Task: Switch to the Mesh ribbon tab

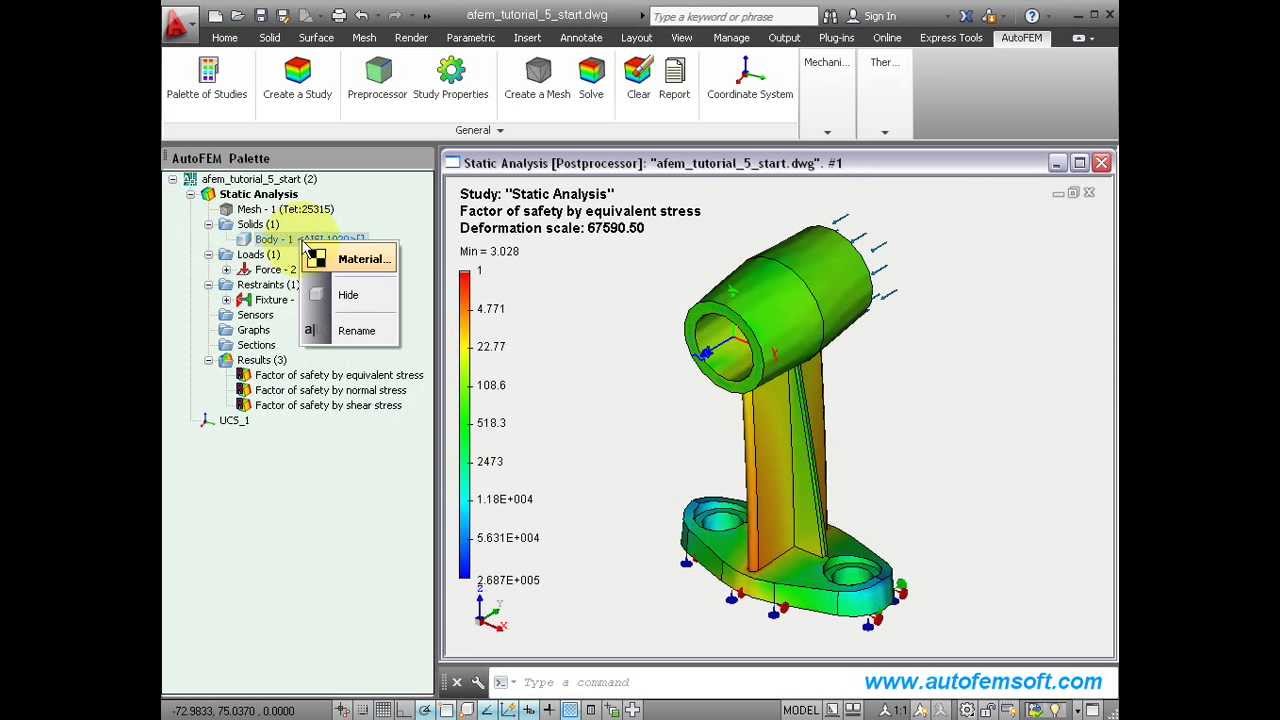Action: (364, 38)
